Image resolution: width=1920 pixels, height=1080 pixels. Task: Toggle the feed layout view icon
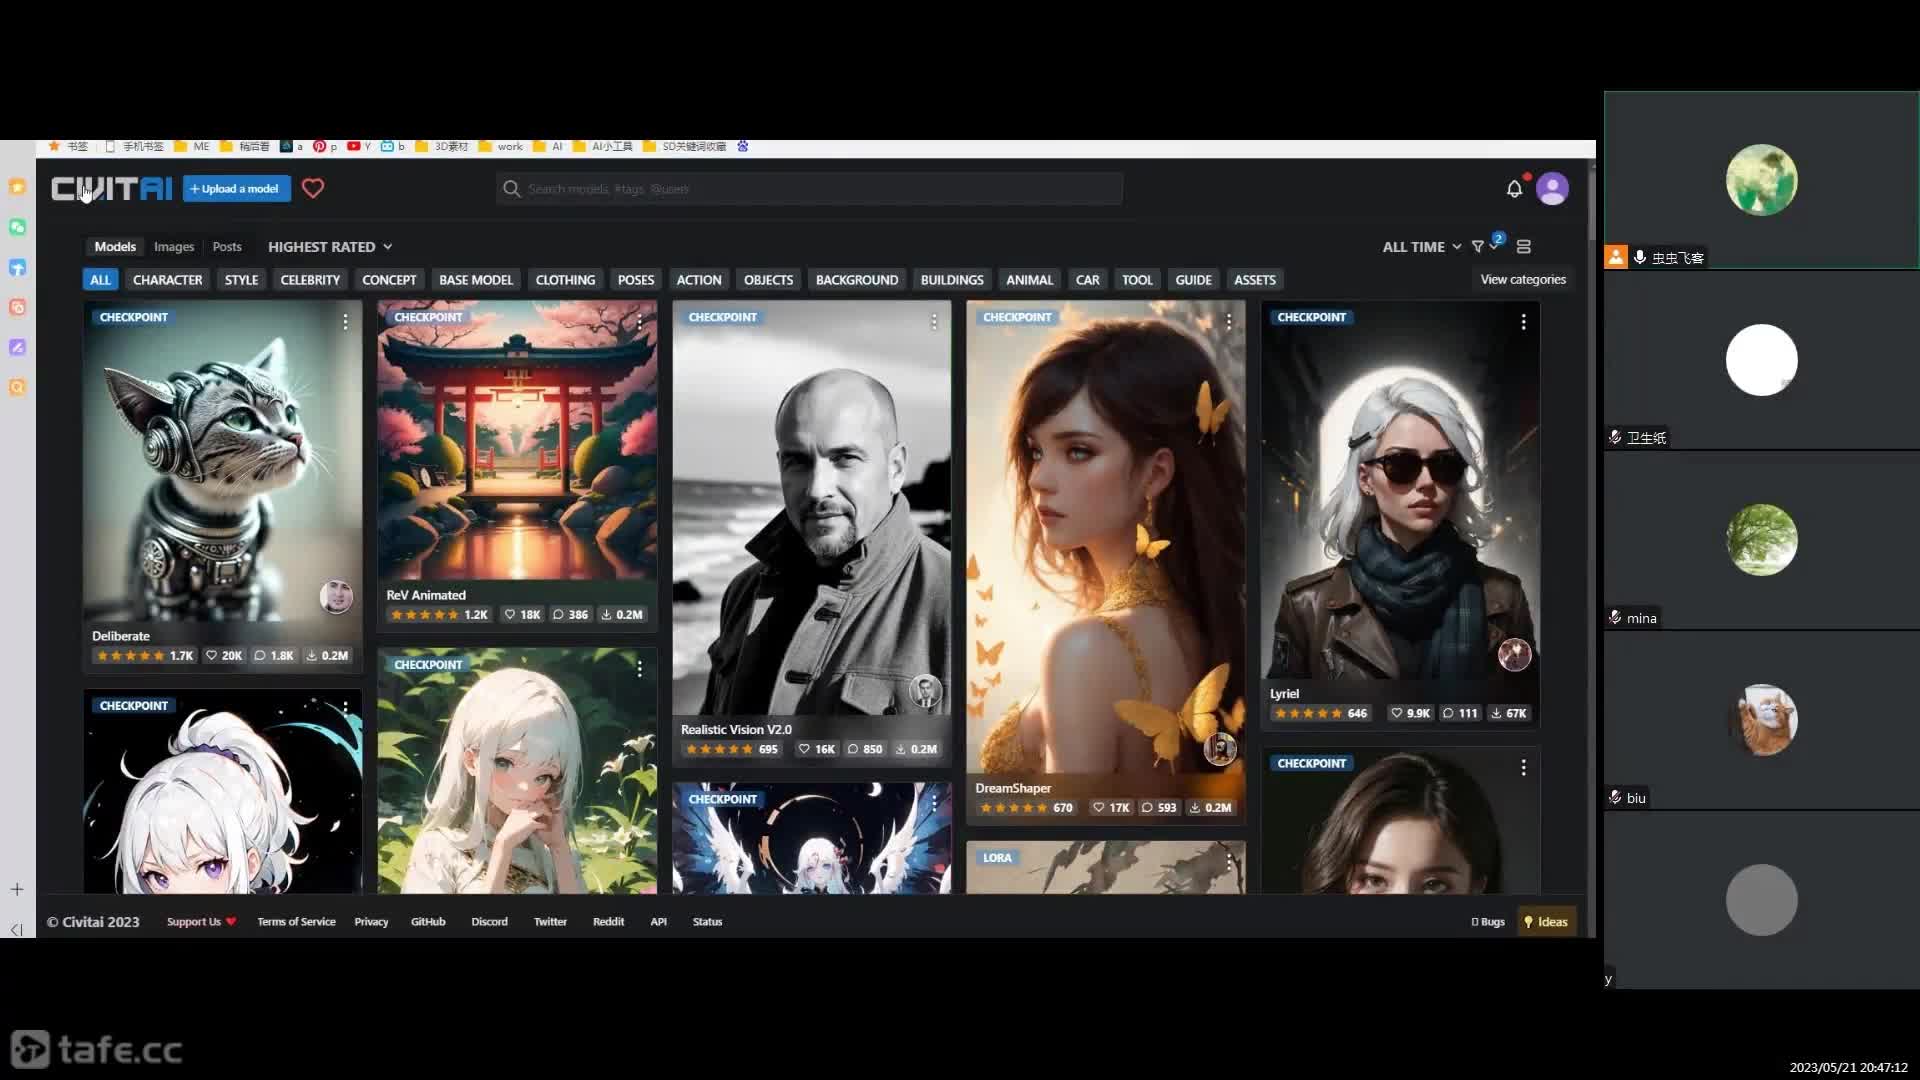pos(1524,247)
